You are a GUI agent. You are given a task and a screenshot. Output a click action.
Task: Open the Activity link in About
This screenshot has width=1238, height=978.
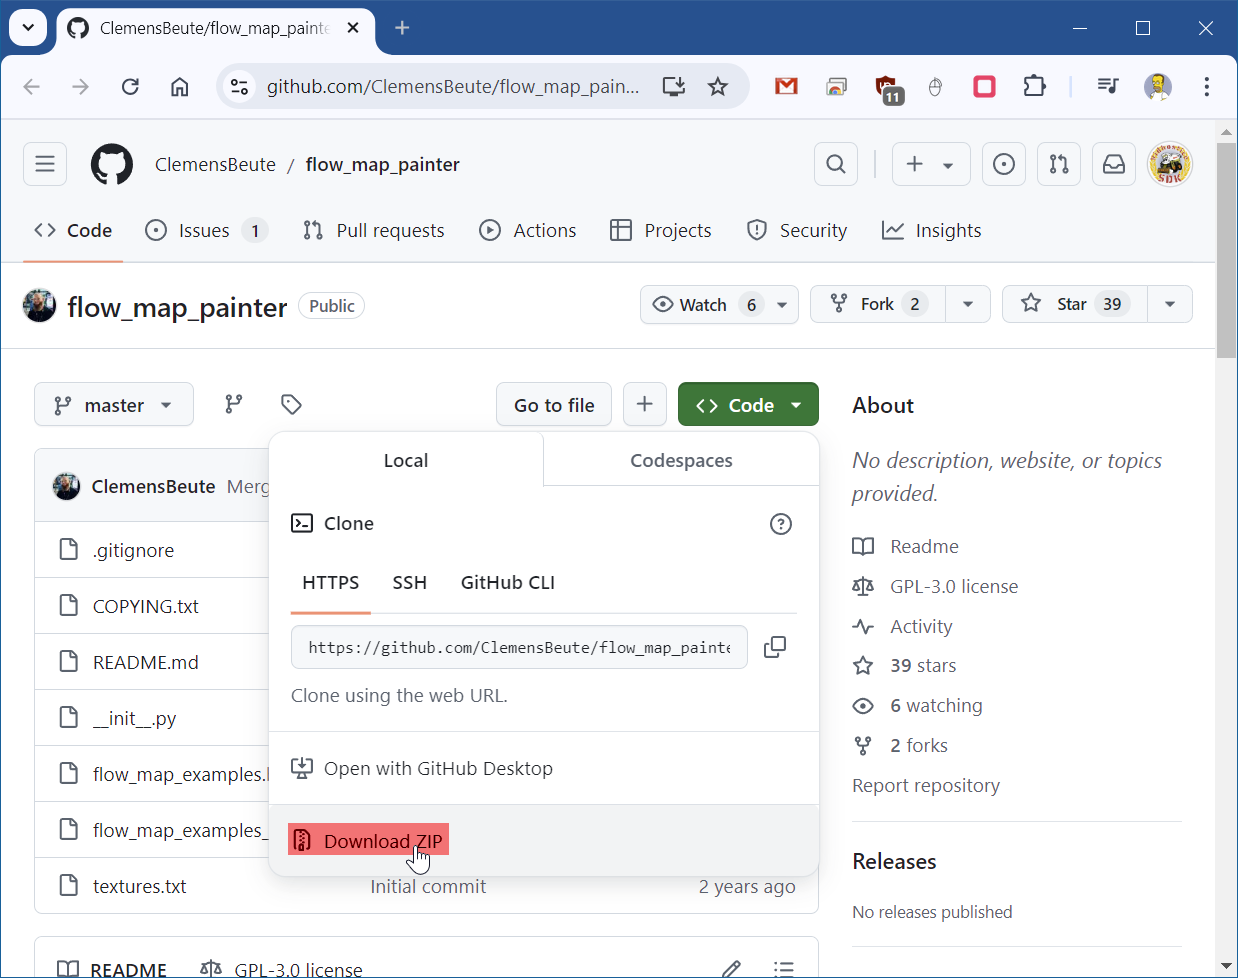pyautogui.click(x=921, y=626)
